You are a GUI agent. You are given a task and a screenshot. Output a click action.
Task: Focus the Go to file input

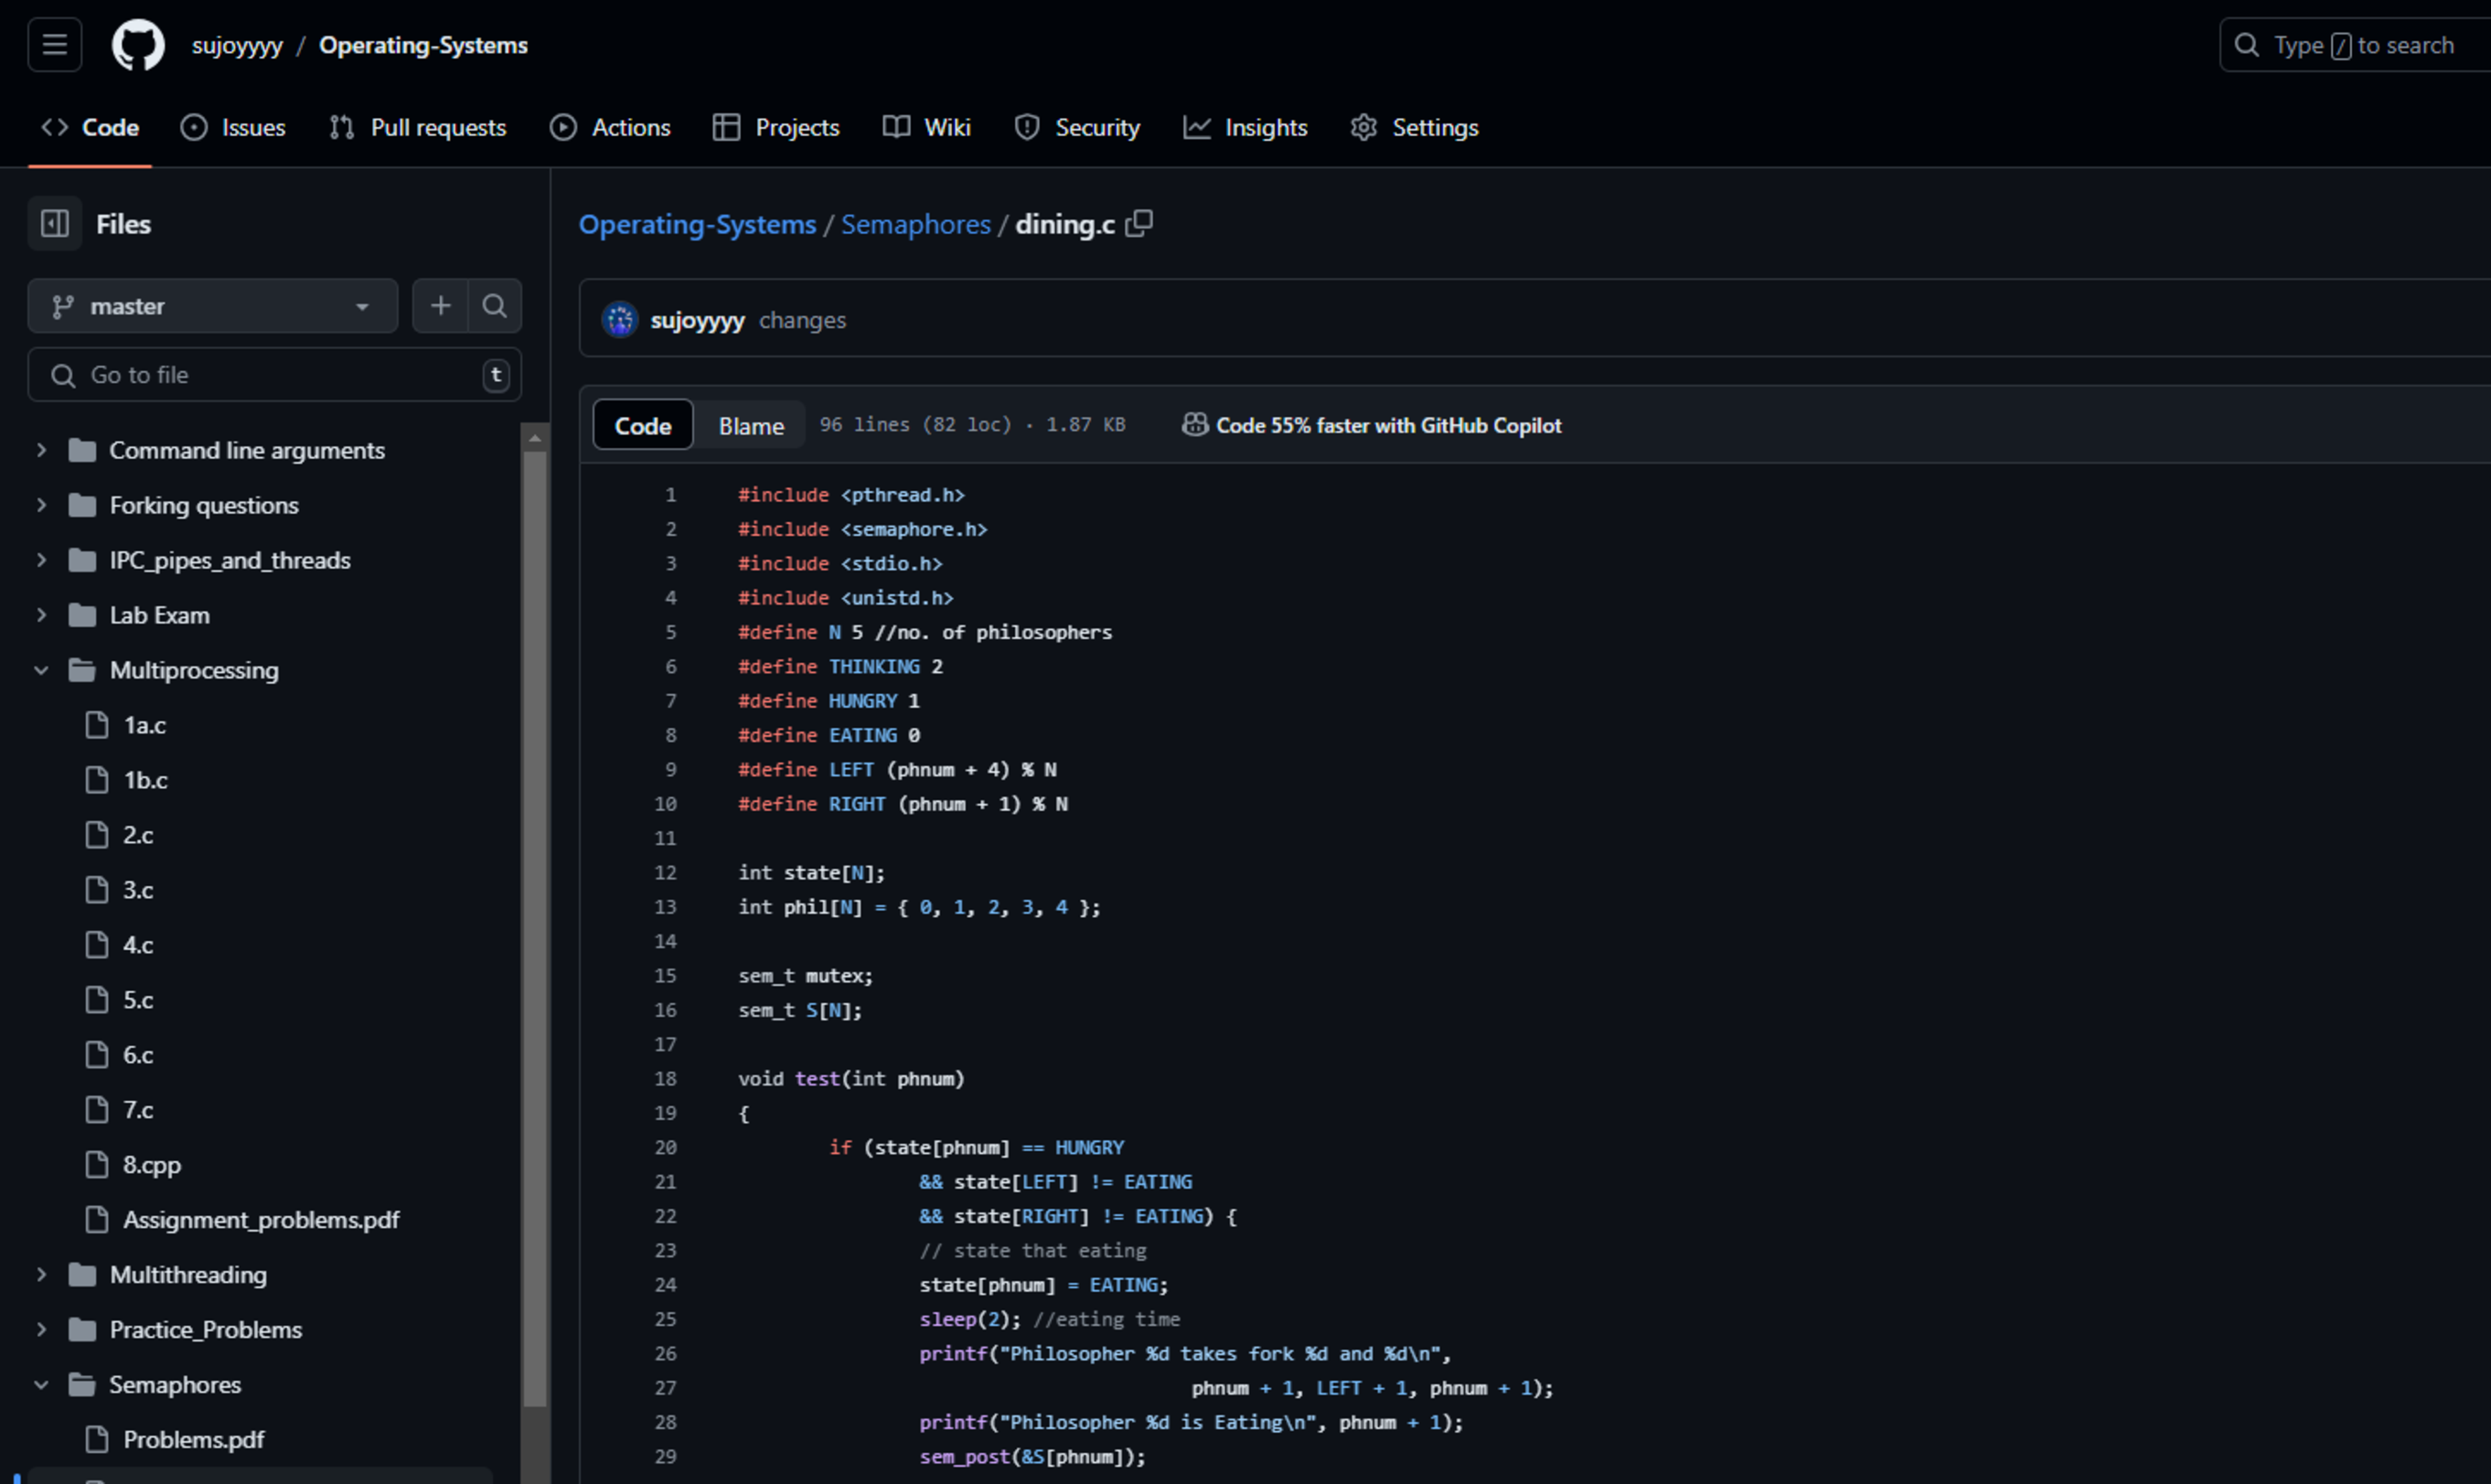(275, 375)
